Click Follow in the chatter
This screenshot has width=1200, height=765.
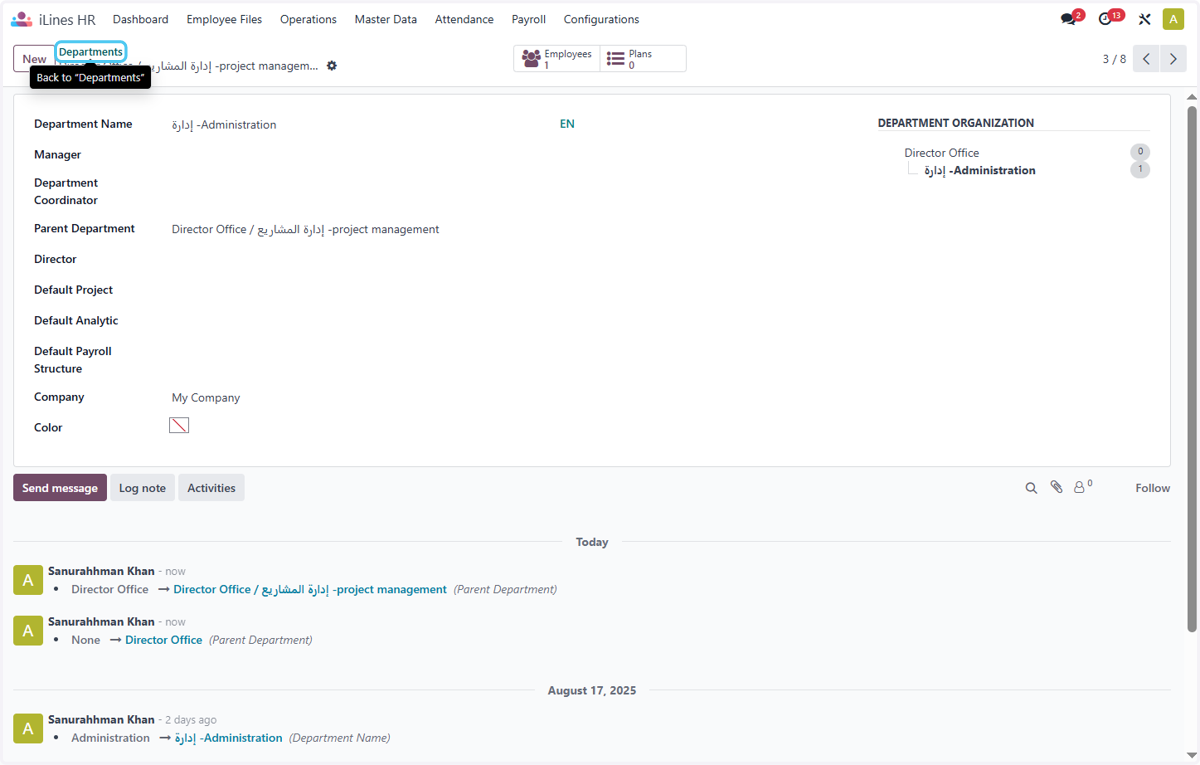[1152, 488]
